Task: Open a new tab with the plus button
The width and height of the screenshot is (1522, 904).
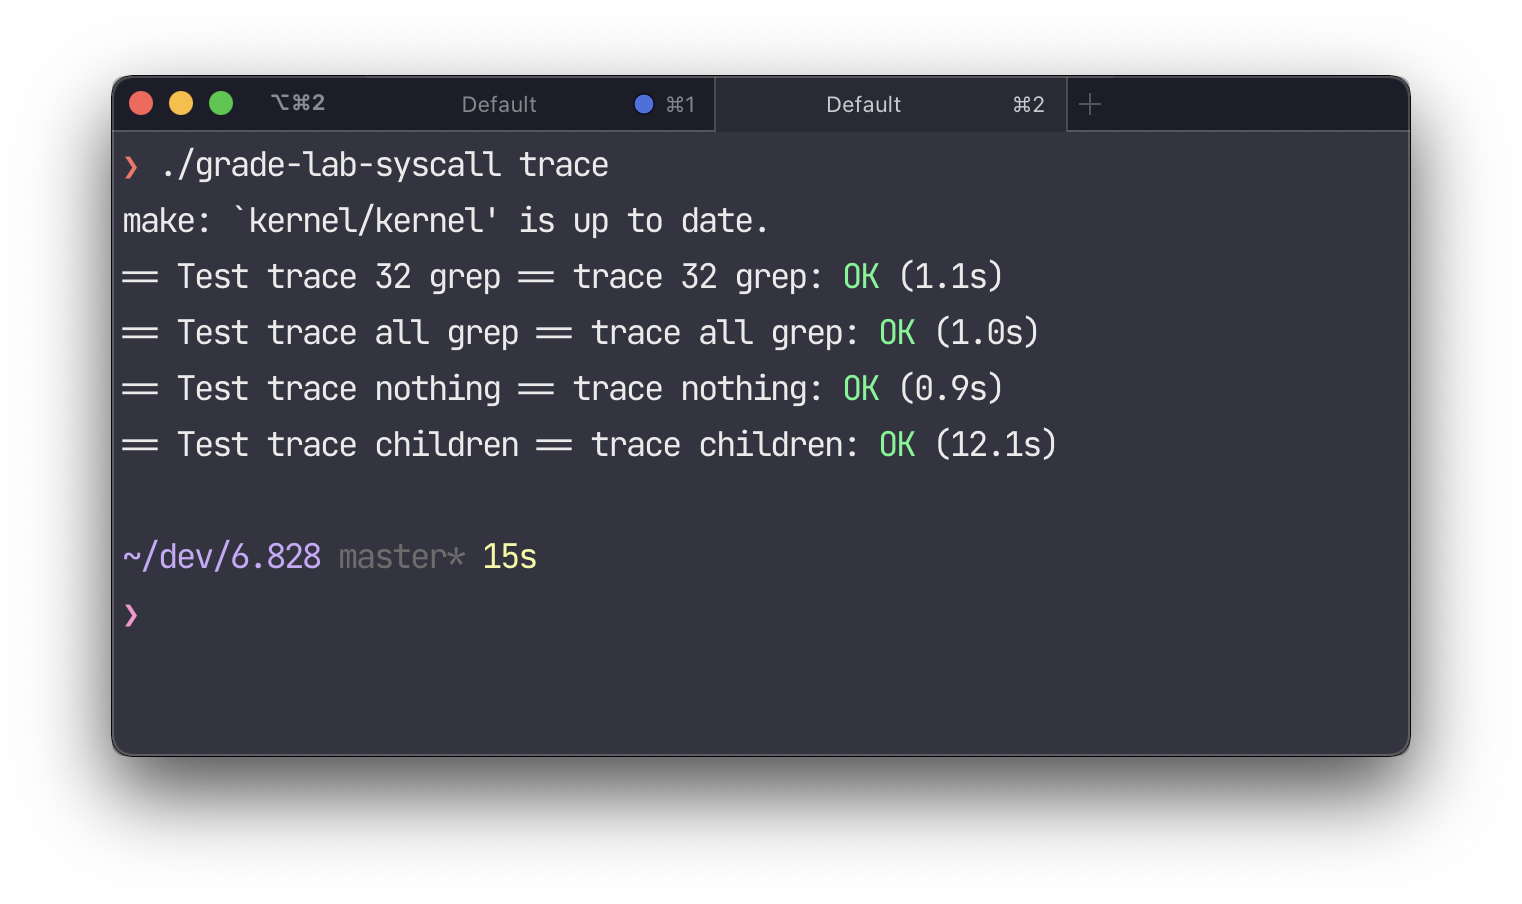Action: pyautogui.click(x=1090, y=104)
